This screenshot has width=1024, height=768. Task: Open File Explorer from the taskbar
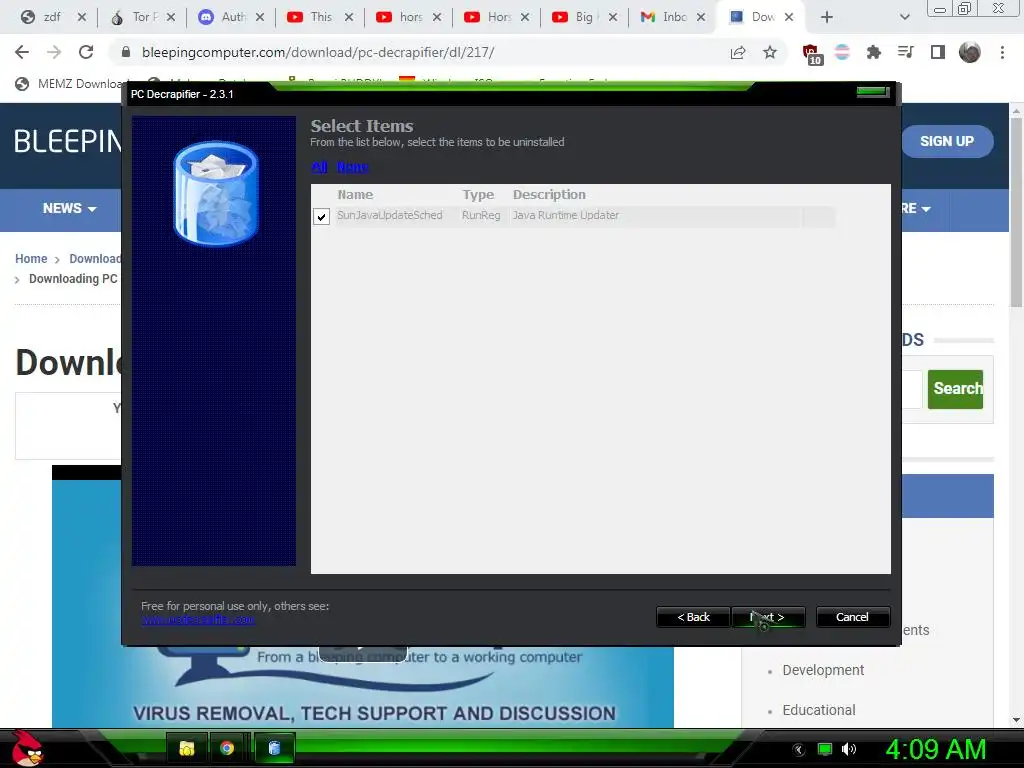point(187,748)
